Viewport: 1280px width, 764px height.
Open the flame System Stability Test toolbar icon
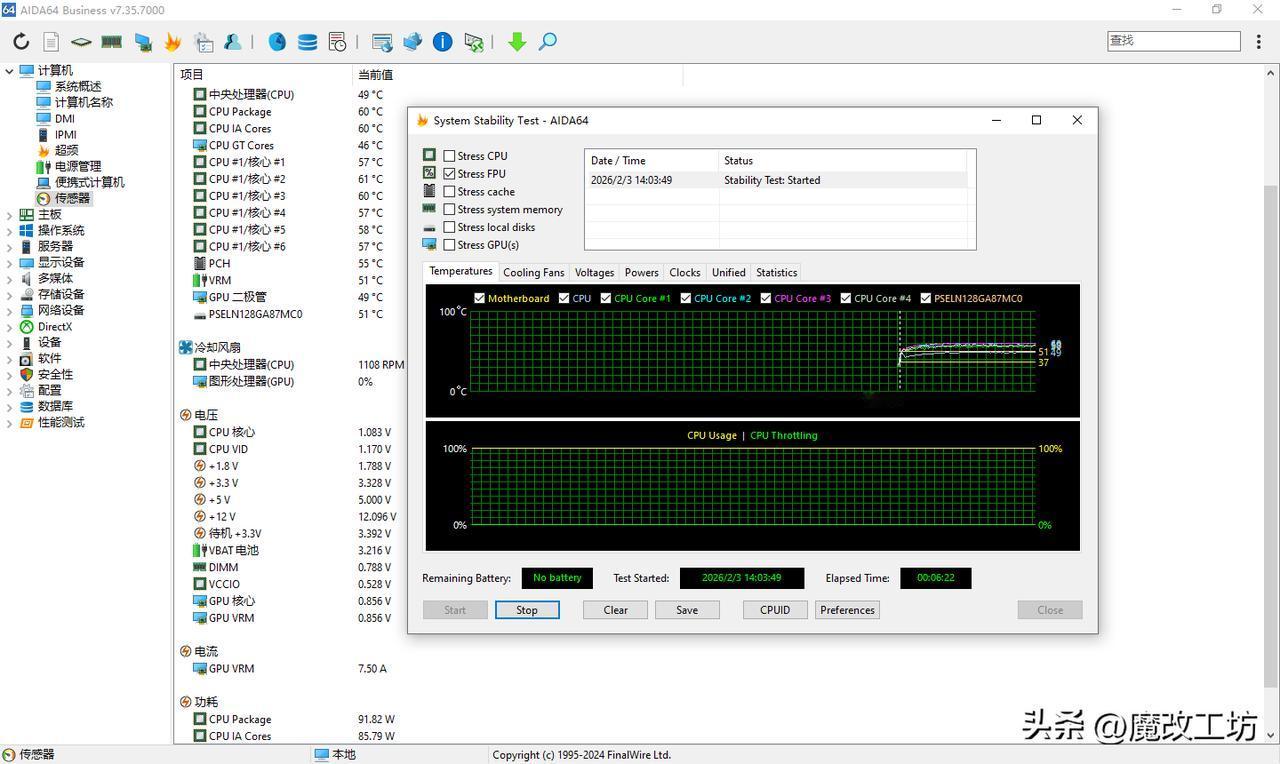(x=173, y=42)
